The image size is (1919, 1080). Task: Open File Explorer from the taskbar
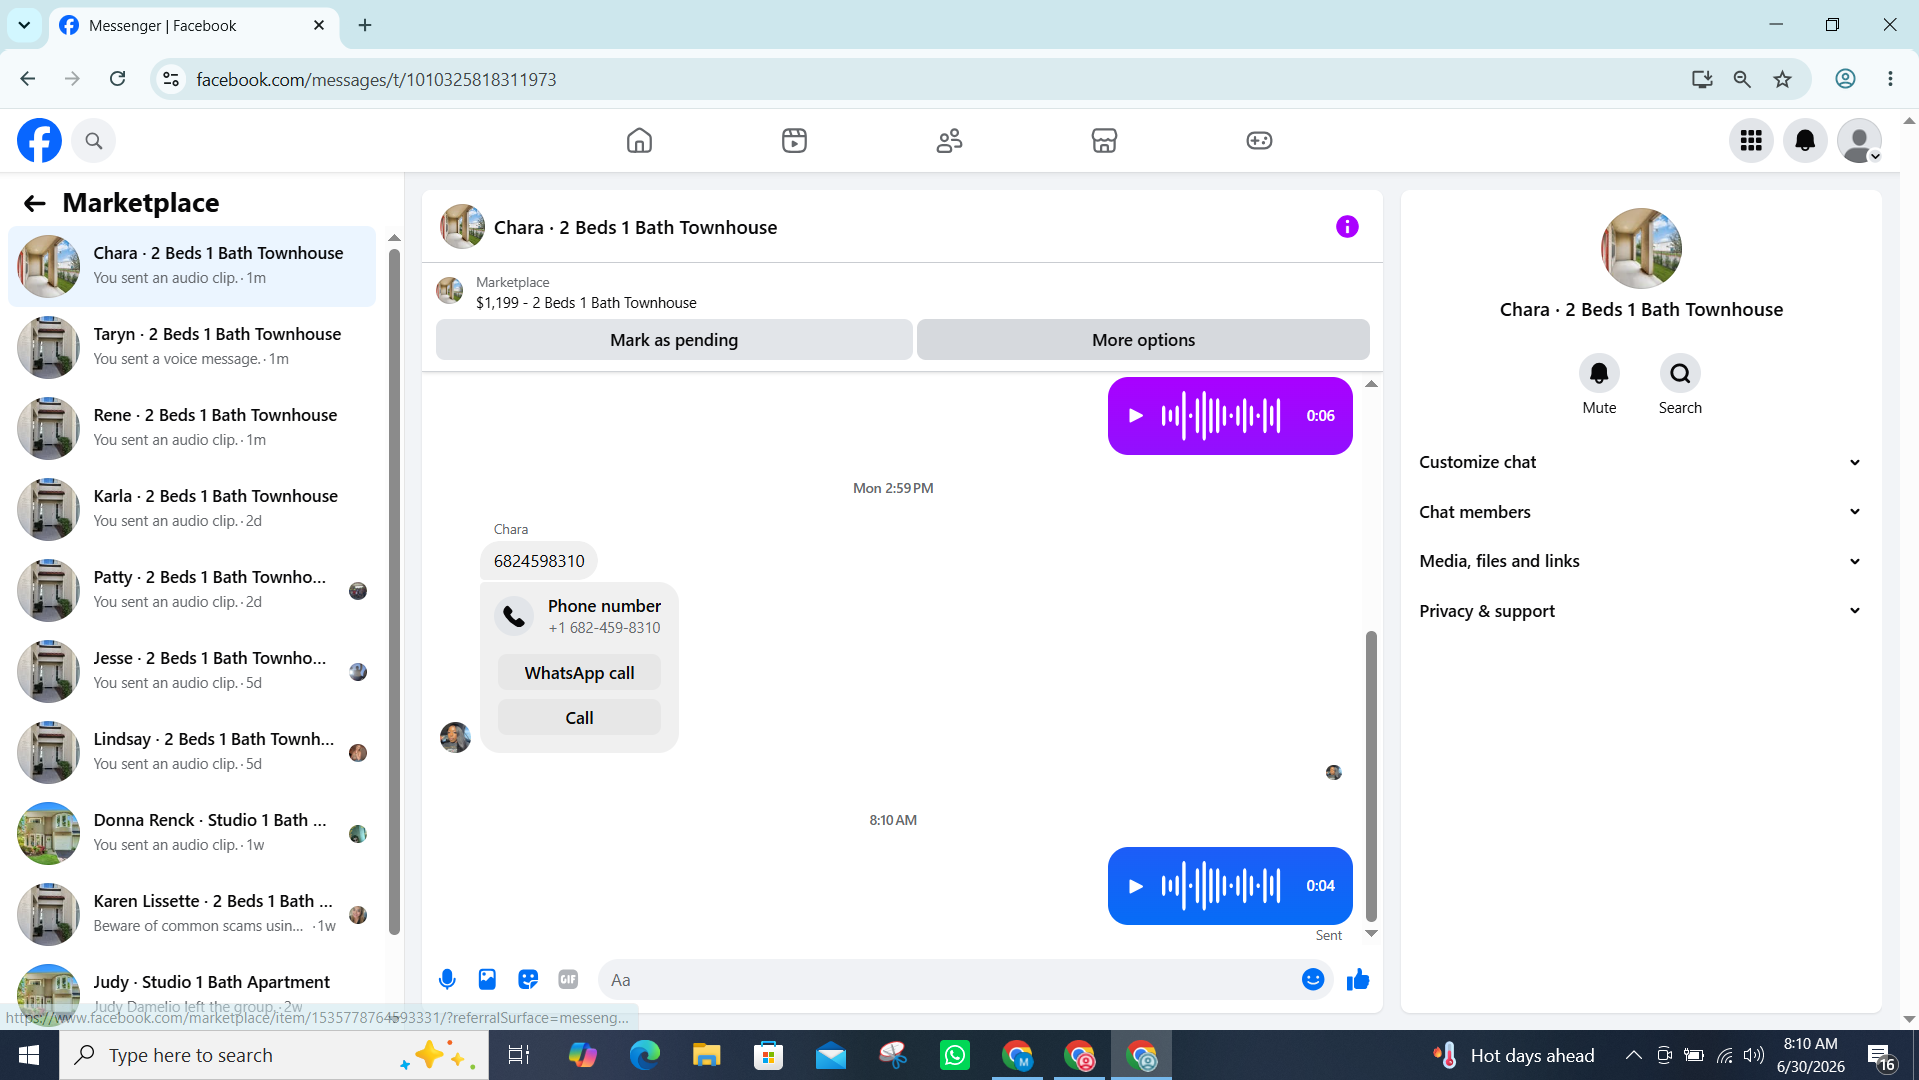click(x=707, y=1055)
